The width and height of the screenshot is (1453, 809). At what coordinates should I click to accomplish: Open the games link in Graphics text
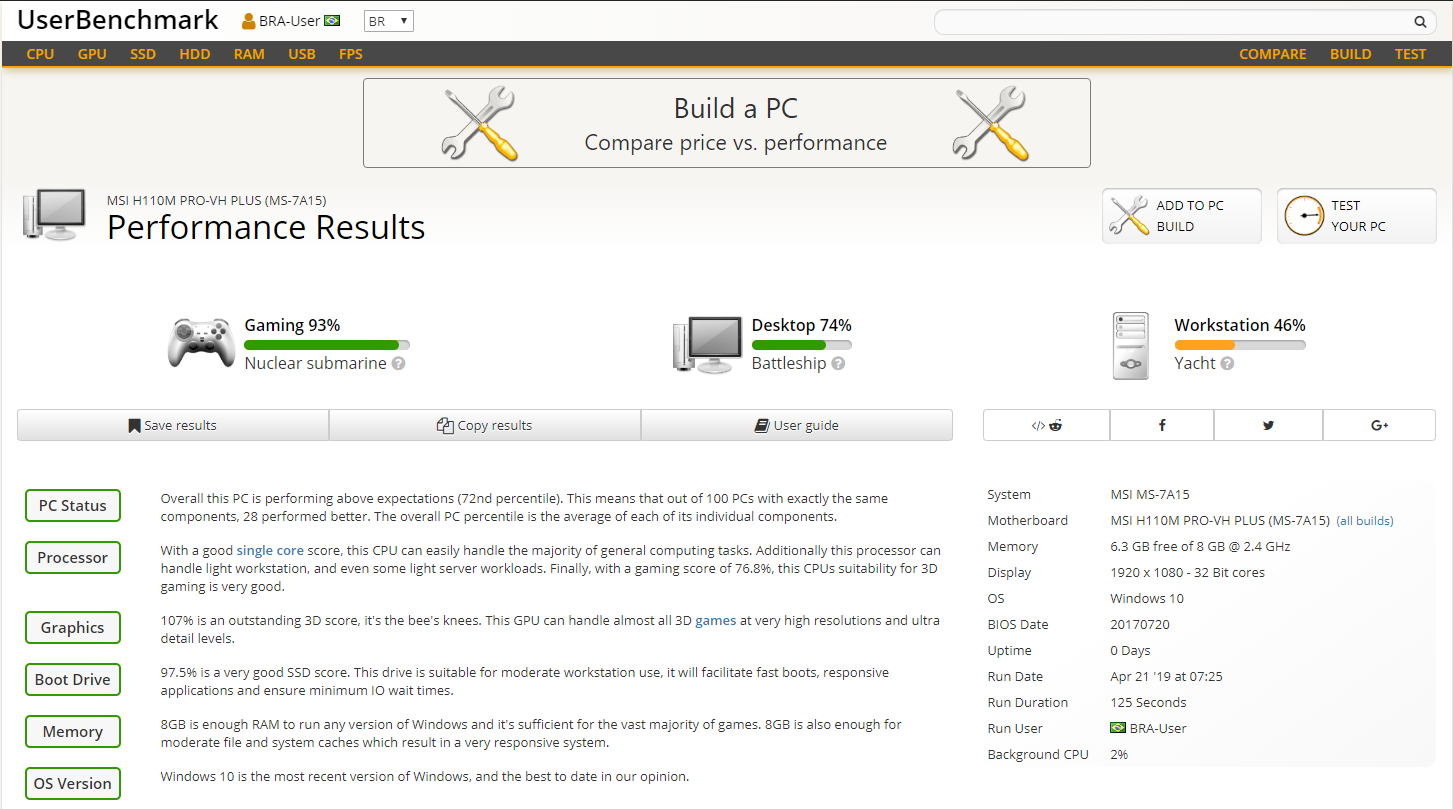coord(716,621)
